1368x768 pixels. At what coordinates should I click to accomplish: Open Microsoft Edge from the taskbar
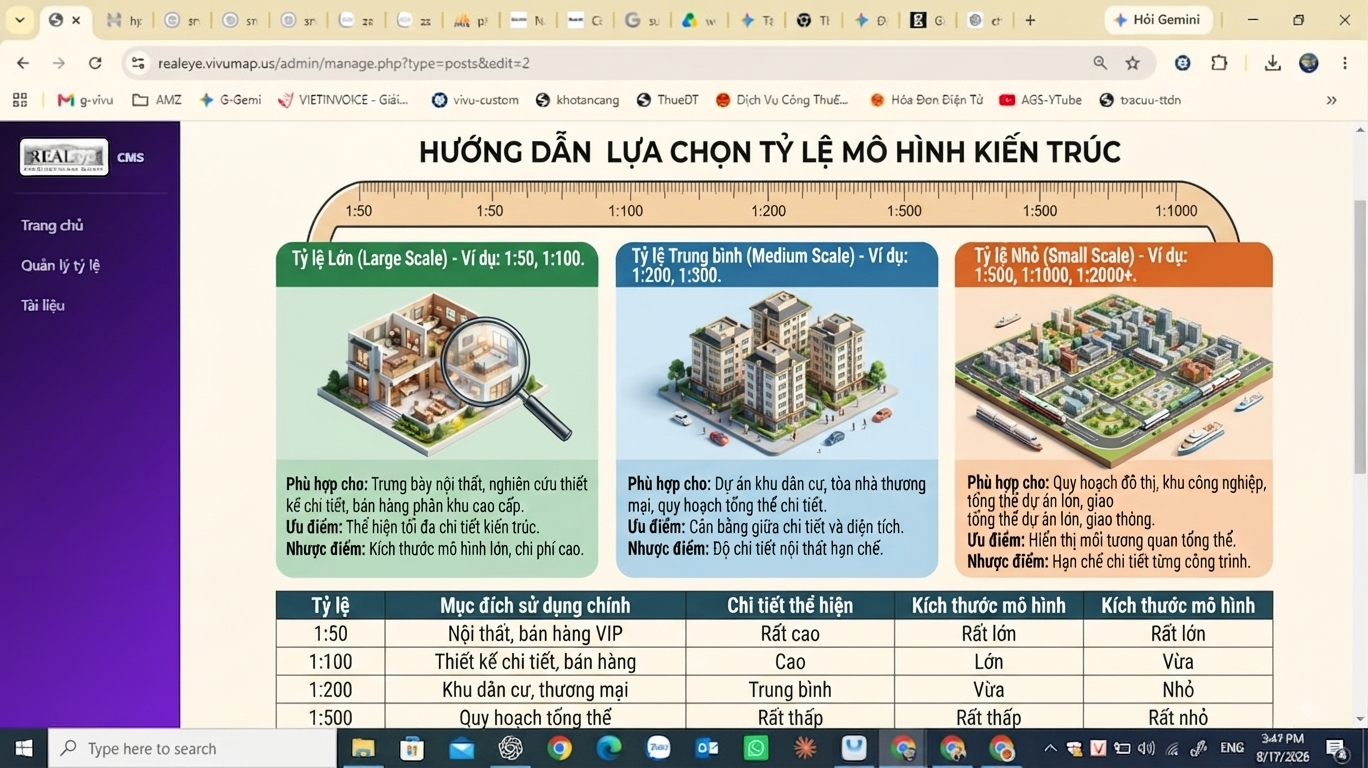click(609, 748)
